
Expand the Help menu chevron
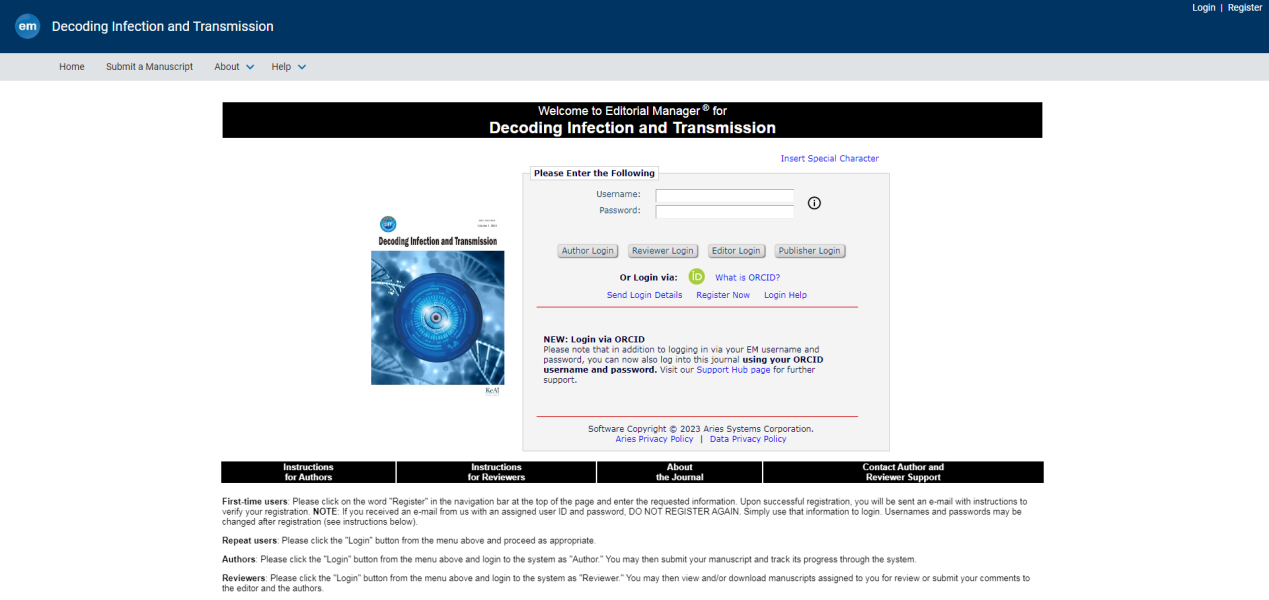click(x=302, y=67)
